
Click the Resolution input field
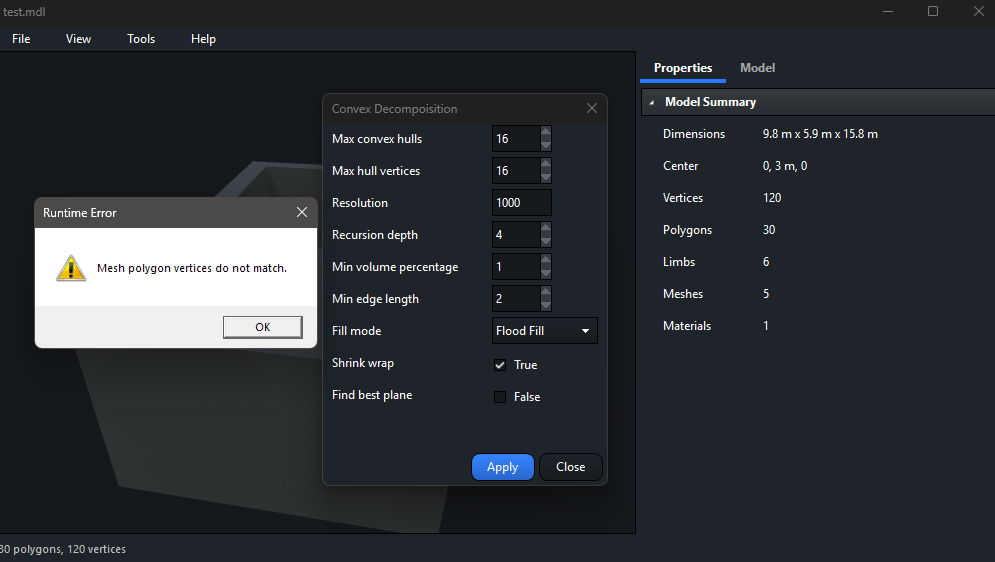point(521,203)
